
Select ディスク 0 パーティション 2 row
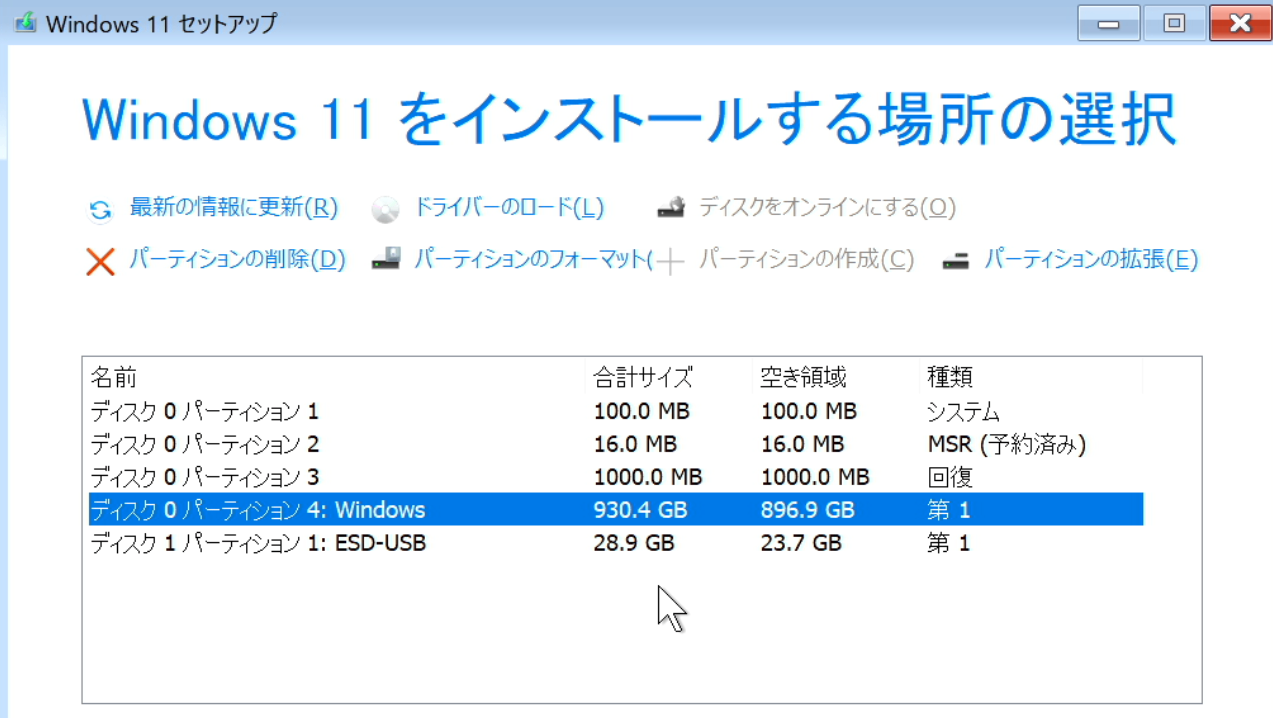pos(615,444)
